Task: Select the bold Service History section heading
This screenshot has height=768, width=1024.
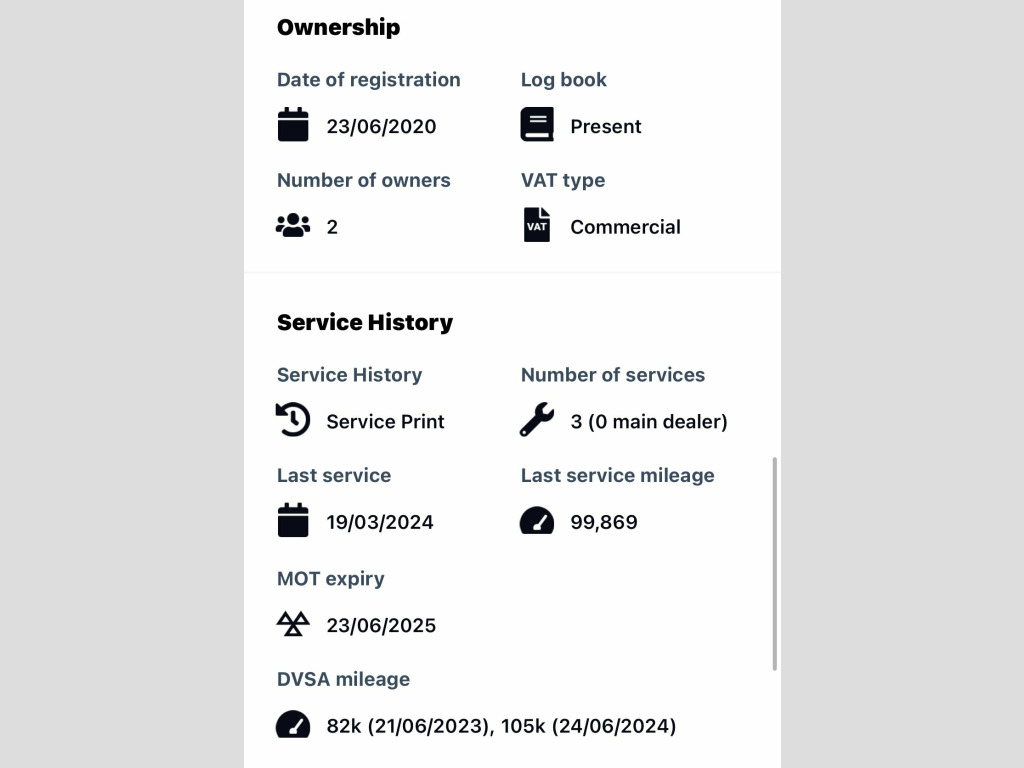Action: click(x=365, y=323)
